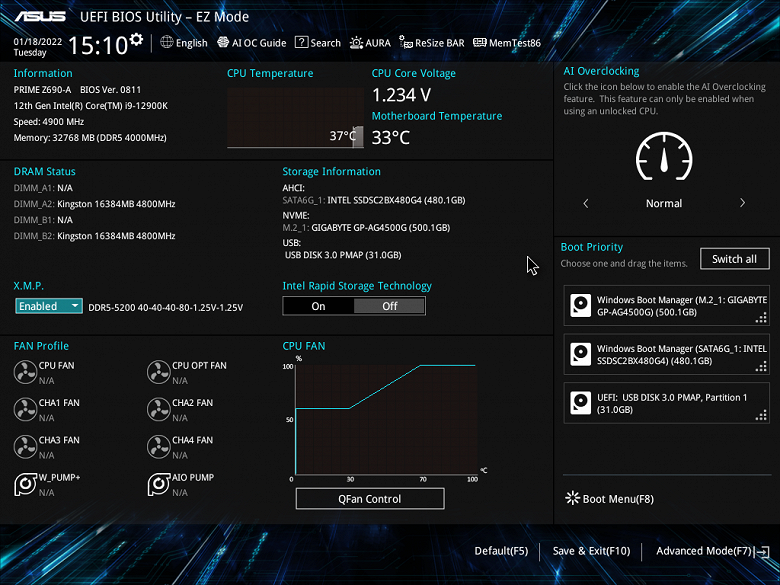This screenshot has height=585, width=780.
Task: Select the W_PUMP+ icon
Action: tap(25, 485)
